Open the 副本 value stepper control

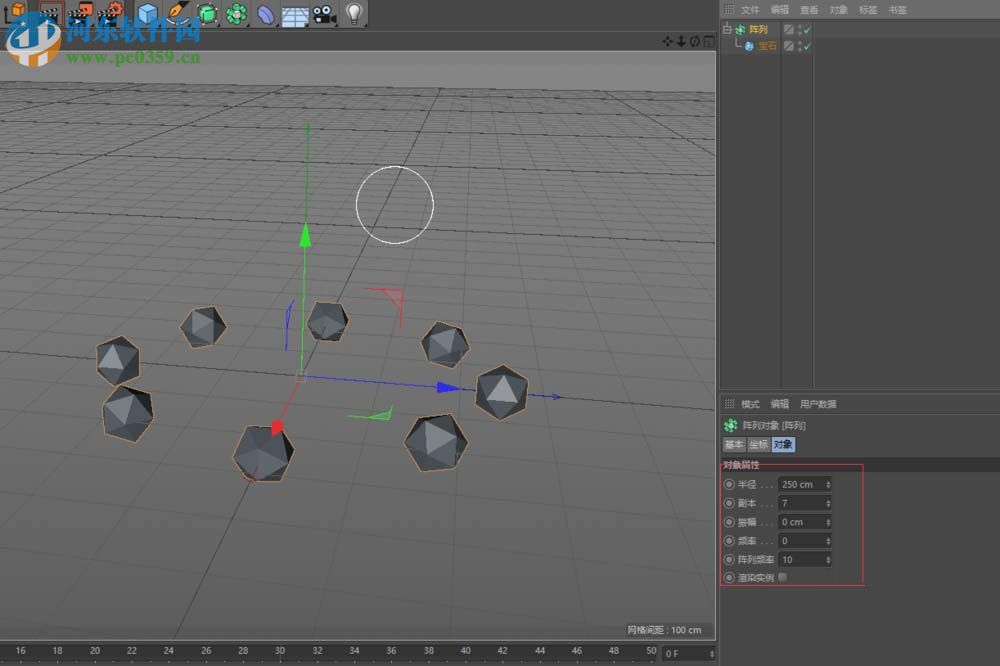point(829,504)
